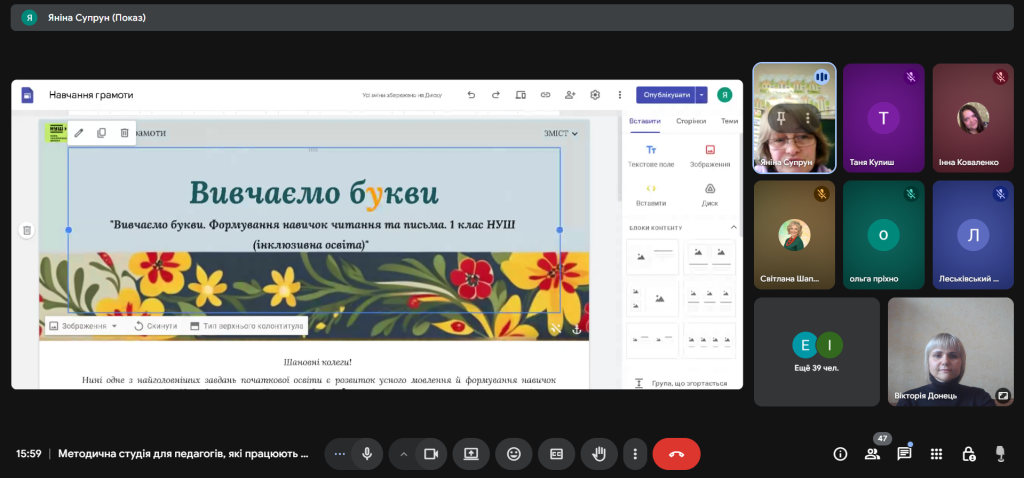
Task: Toggle the microphone in the call bar
Action: click(367, 453)
